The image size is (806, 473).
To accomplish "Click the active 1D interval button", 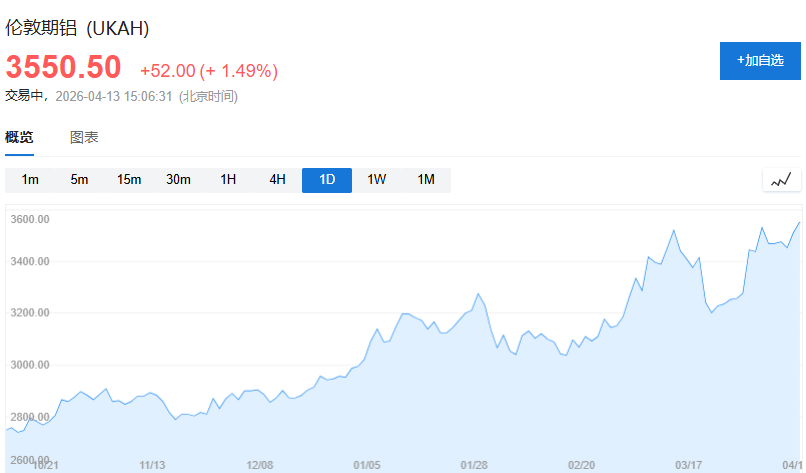I will click(327, 180).
